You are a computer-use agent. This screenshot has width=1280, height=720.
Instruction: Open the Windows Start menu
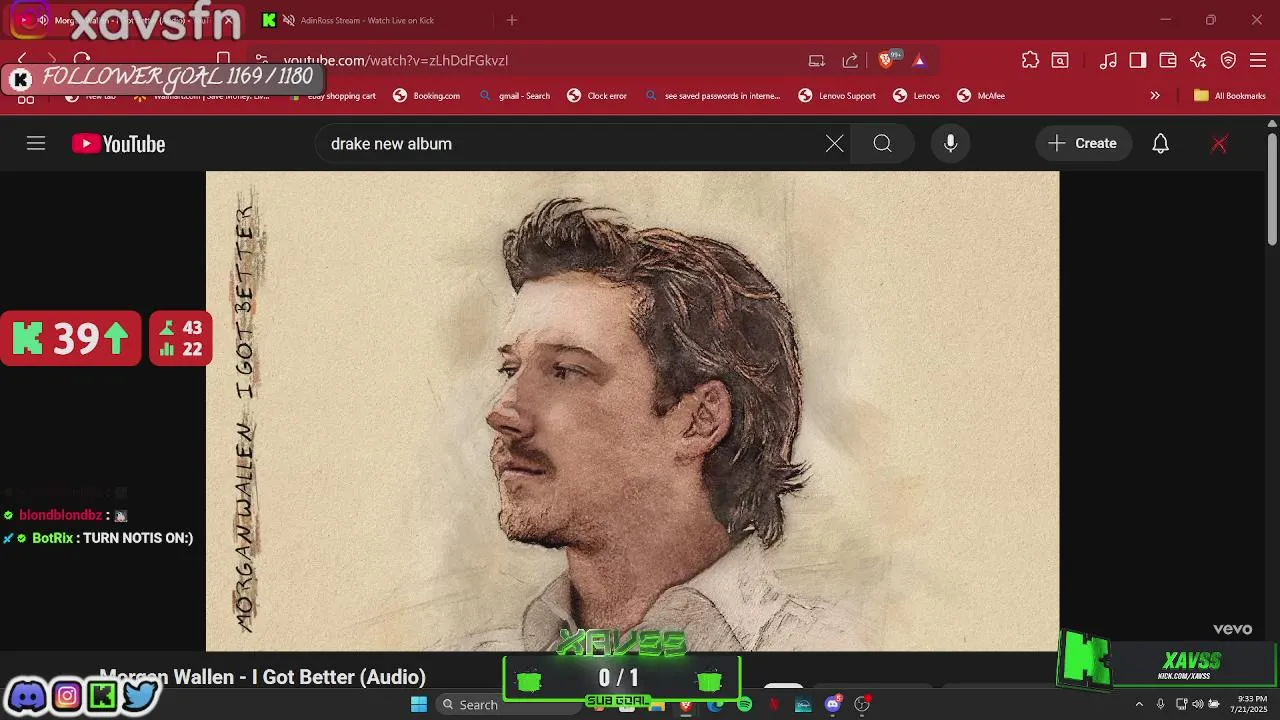tap(419, 705)
